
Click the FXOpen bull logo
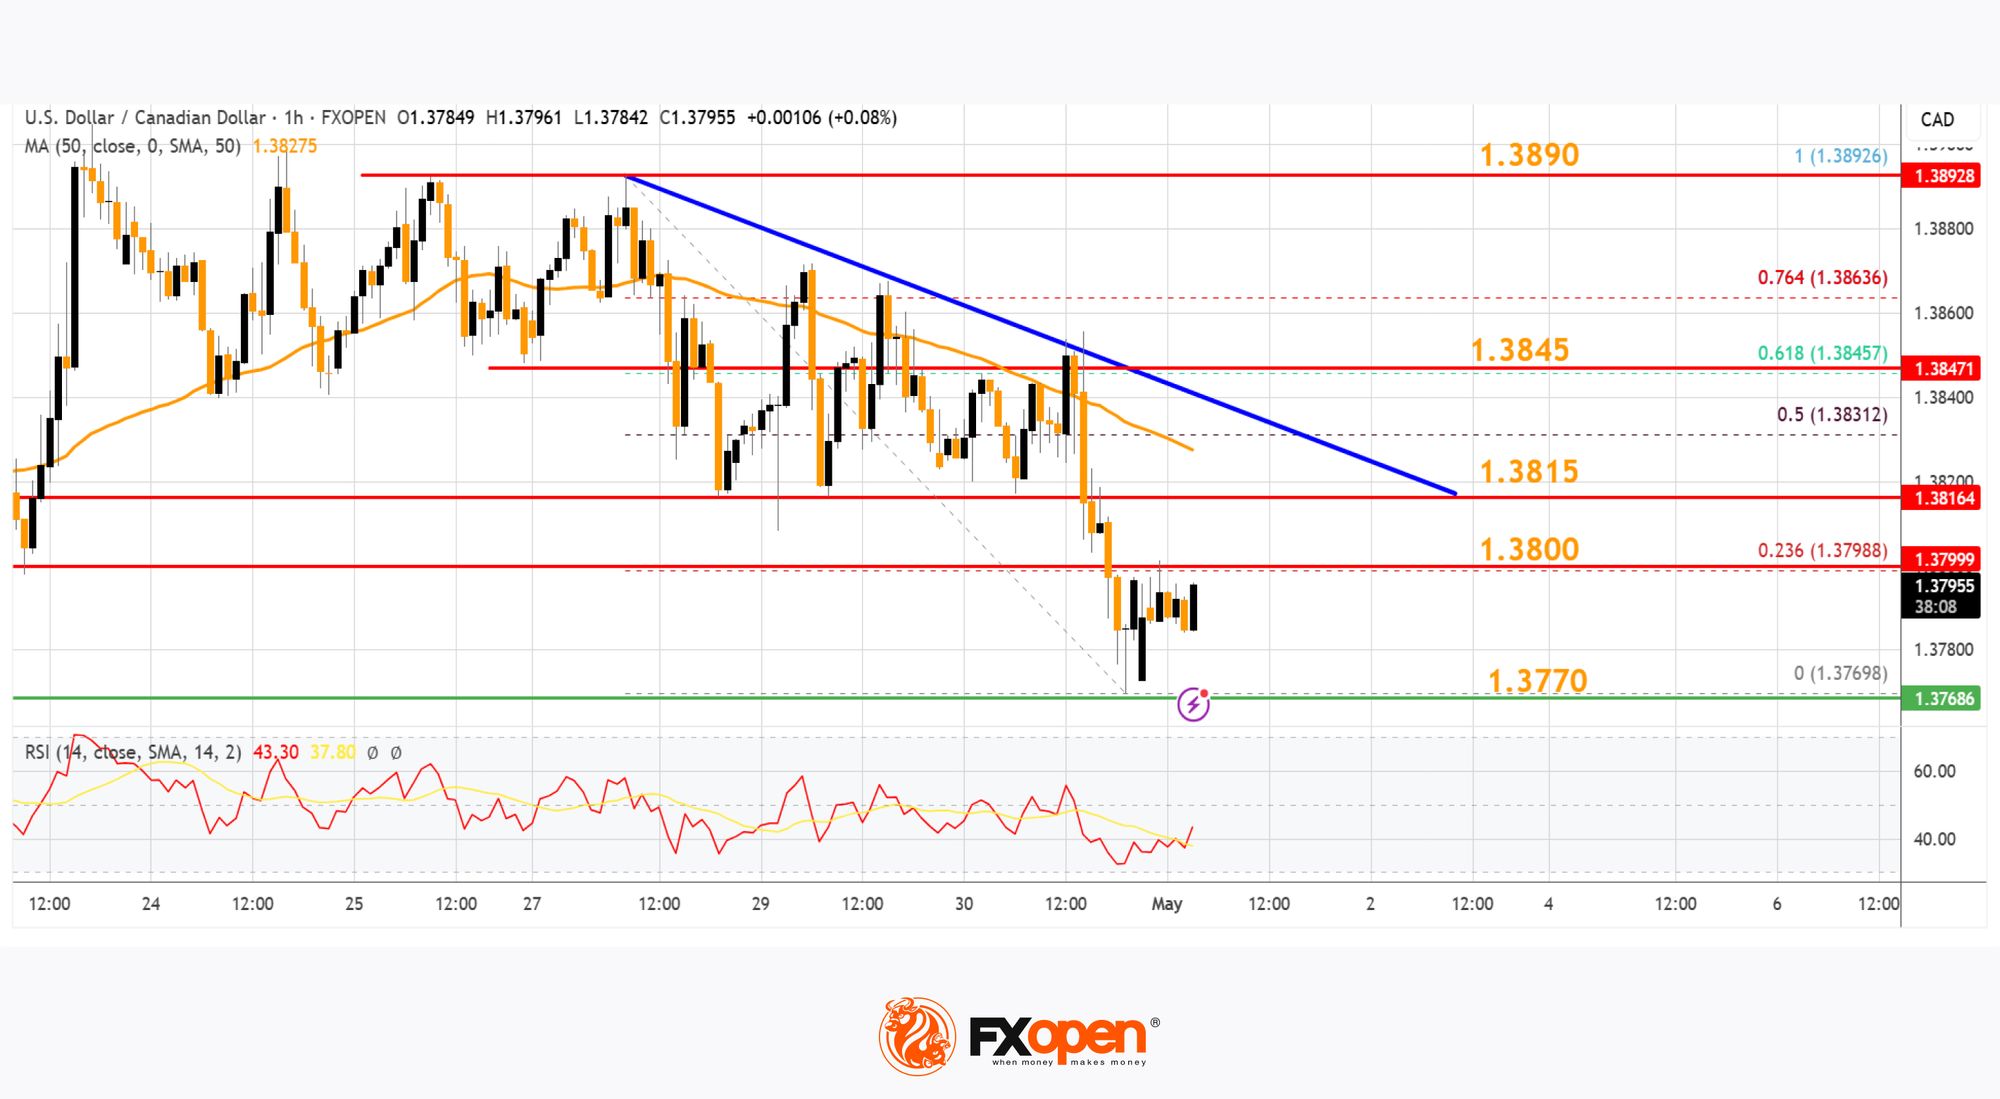pos(916,1036)
